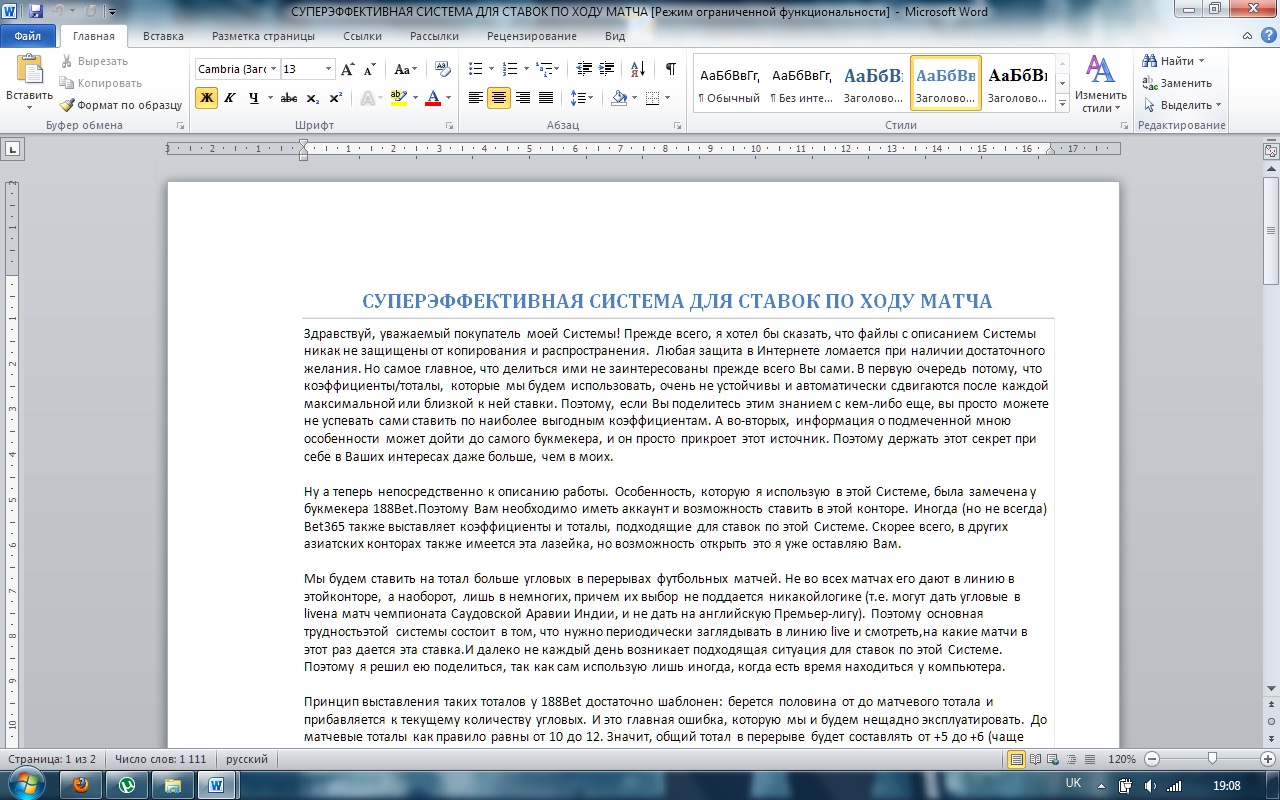Align text to the left
The image size is (1280, 800).
(x=476, y=98)
